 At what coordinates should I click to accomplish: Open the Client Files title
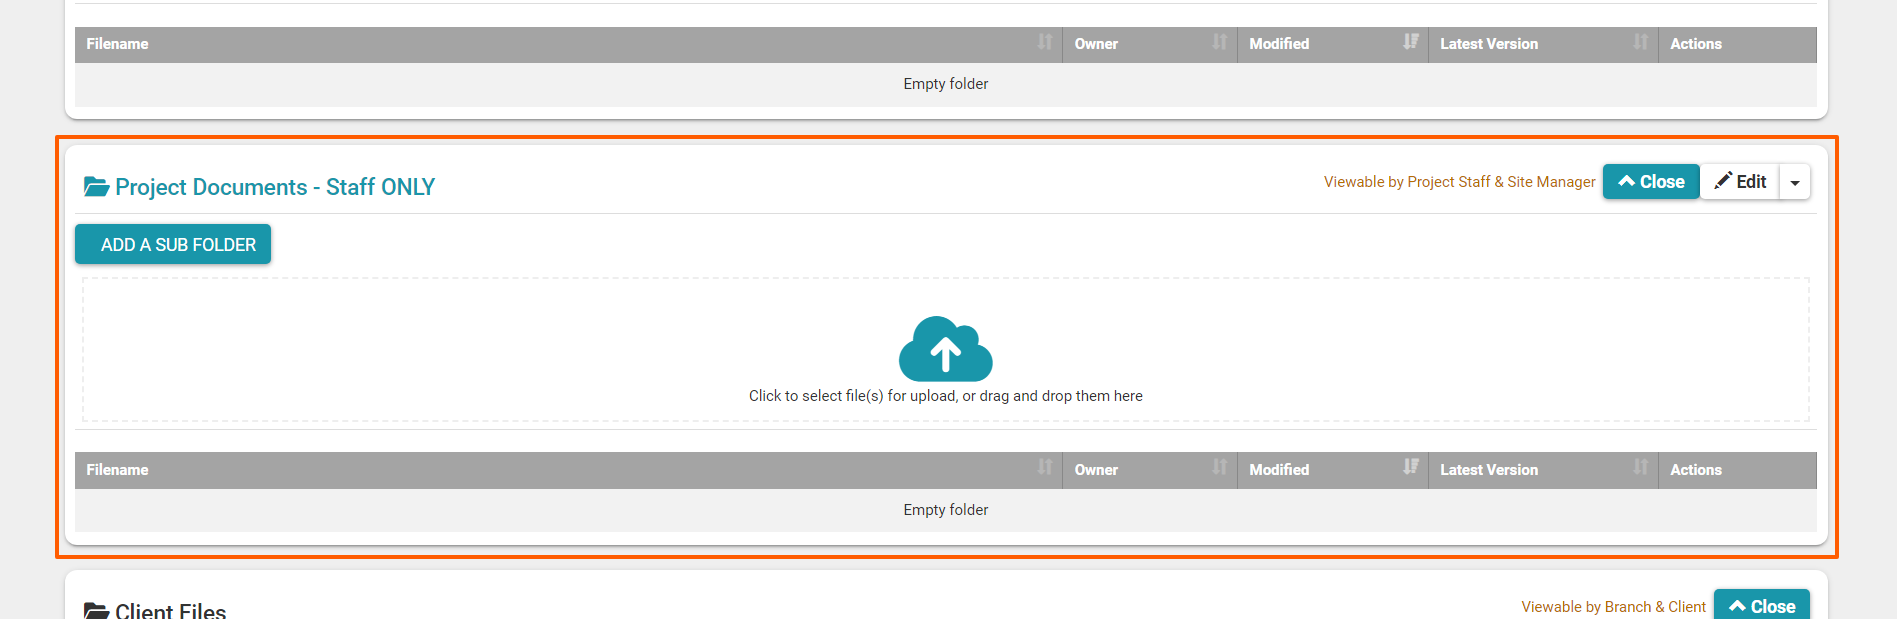[x=171, y=611]
